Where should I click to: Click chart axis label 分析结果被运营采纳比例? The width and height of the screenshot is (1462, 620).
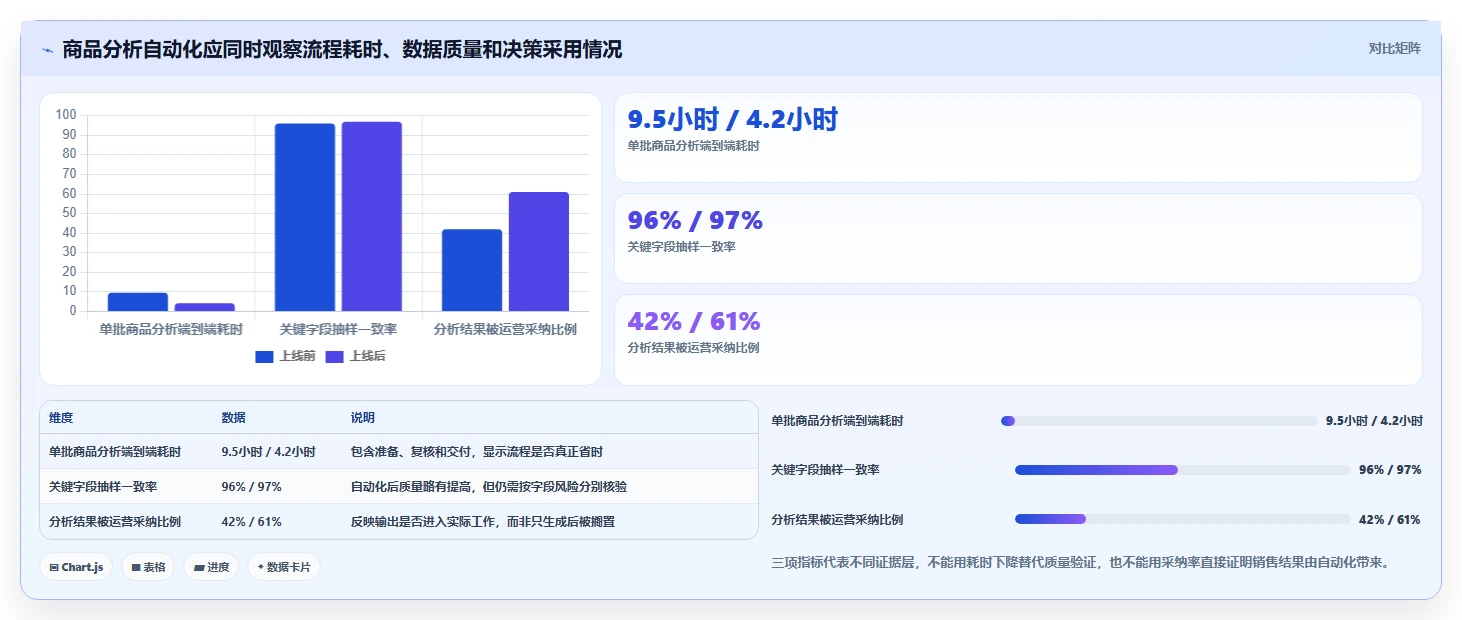[505, 329]
